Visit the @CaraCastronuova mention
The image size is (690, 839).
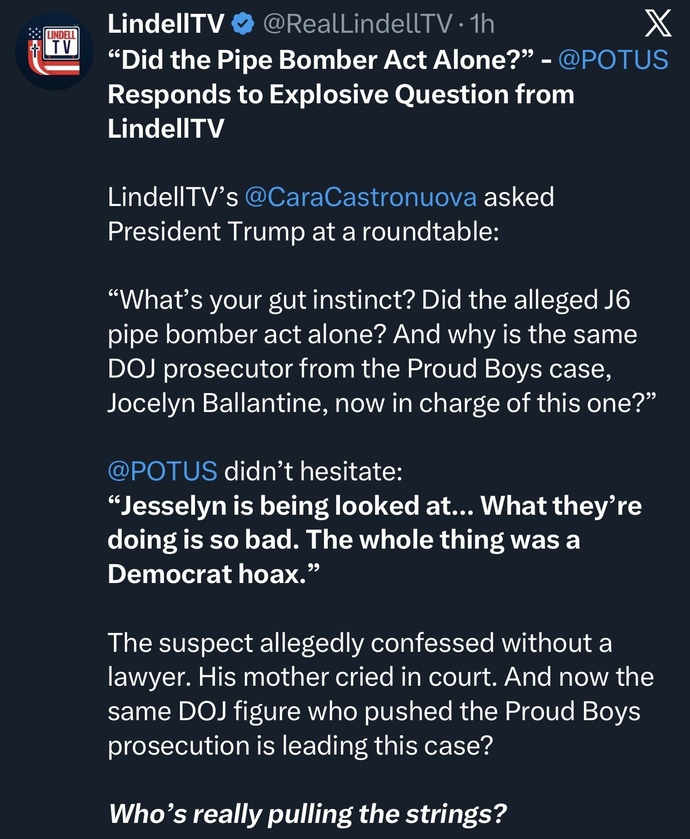[361, 197]
